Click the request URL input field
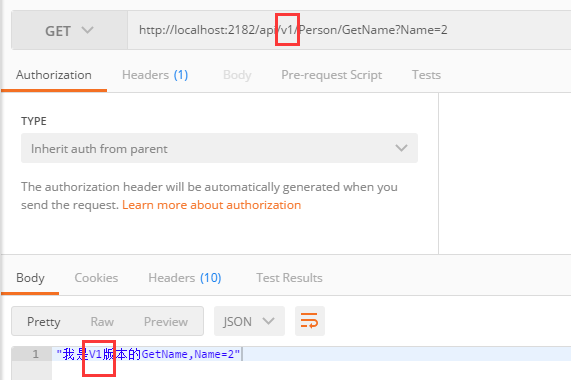Image resolution: width=571 pixels, height=380 pixels. click(349, 30)
